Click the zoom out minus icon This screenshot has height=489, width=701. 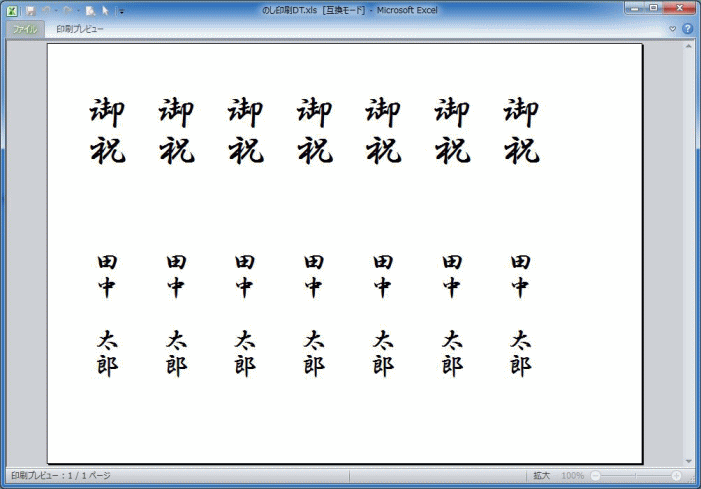(x=595, y=476)
